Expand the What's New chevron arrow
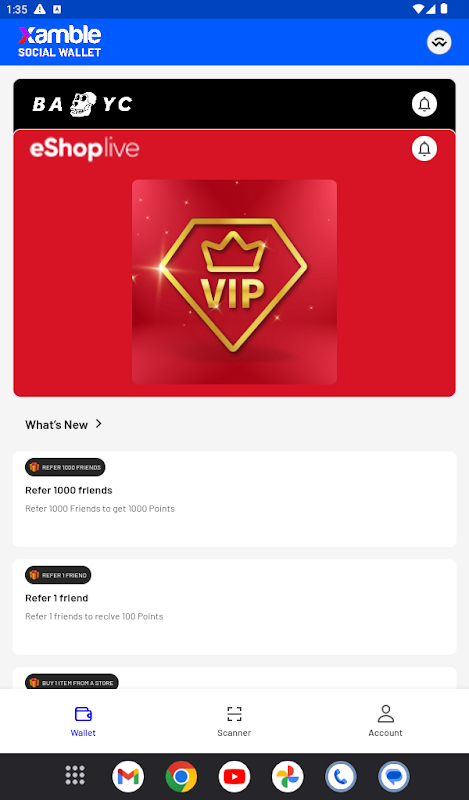 coord(98,424)
